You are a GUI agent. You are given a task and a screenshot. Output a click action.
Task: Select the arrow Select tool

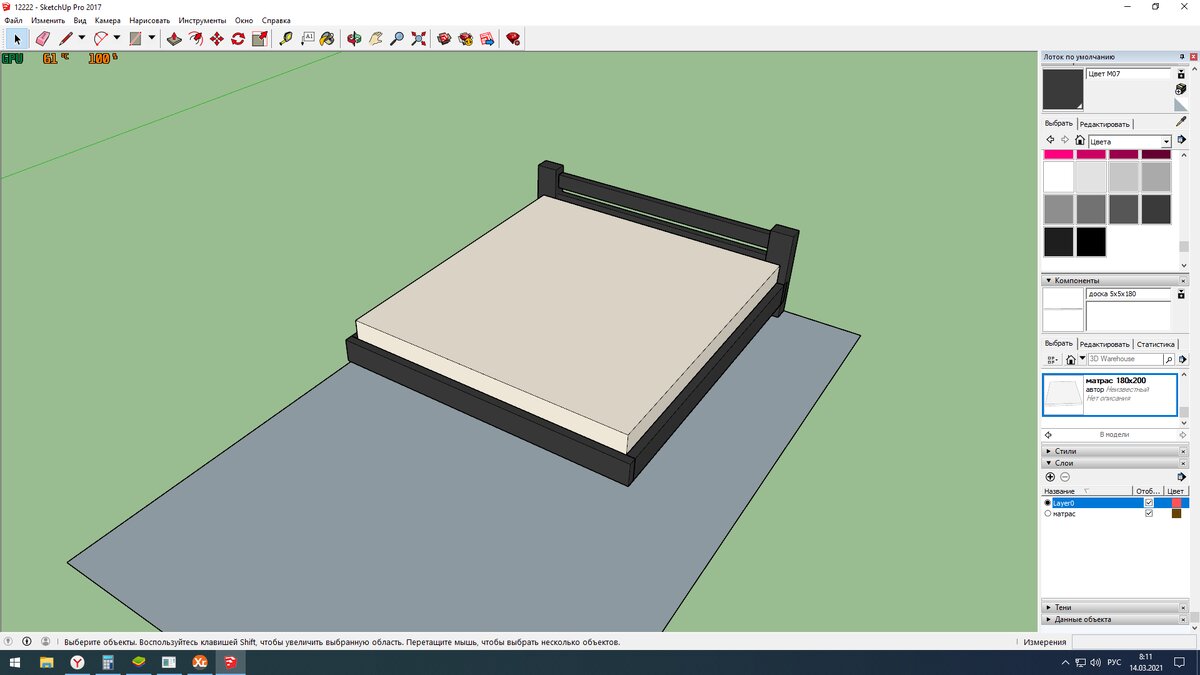click(x=17, y=39)
